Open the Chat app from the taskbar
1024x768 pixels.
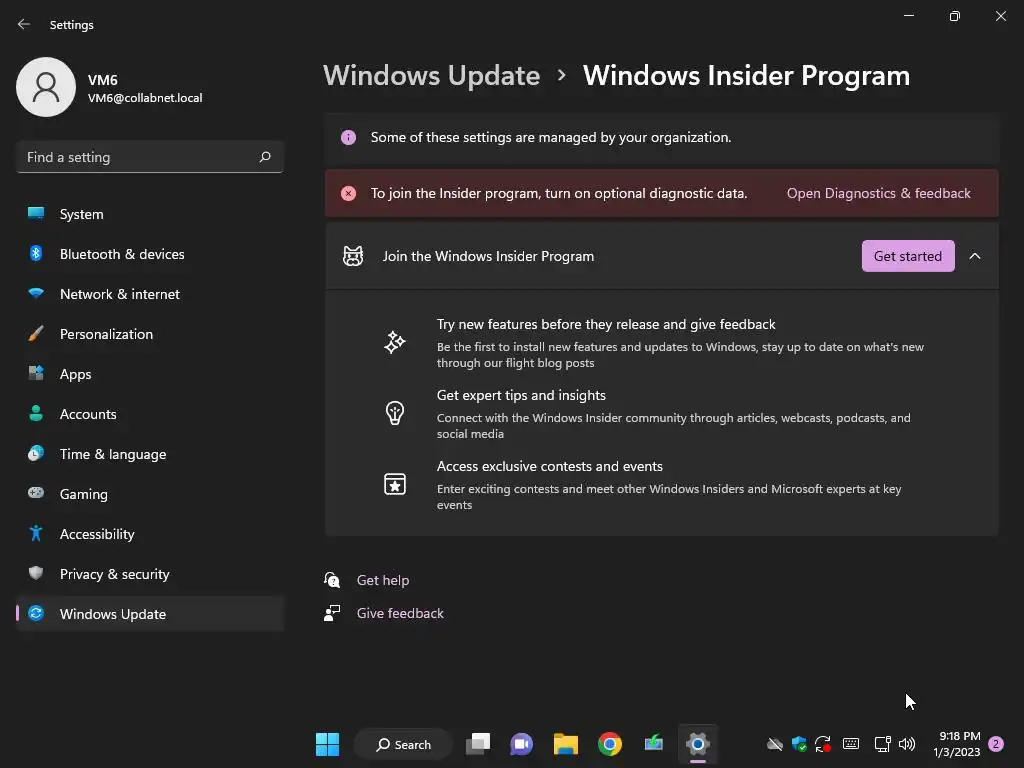[521, 744]
